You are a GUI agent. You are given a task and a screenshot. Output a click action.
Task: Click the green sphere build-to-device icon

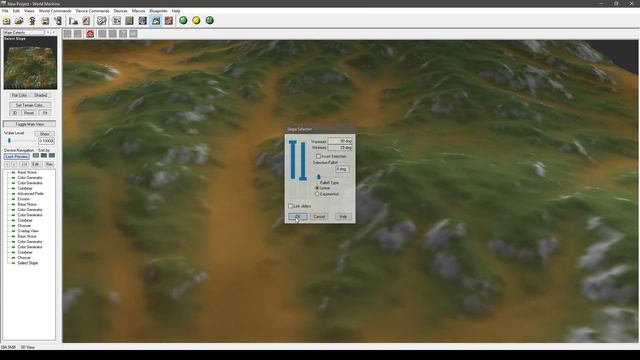(209, 20)
